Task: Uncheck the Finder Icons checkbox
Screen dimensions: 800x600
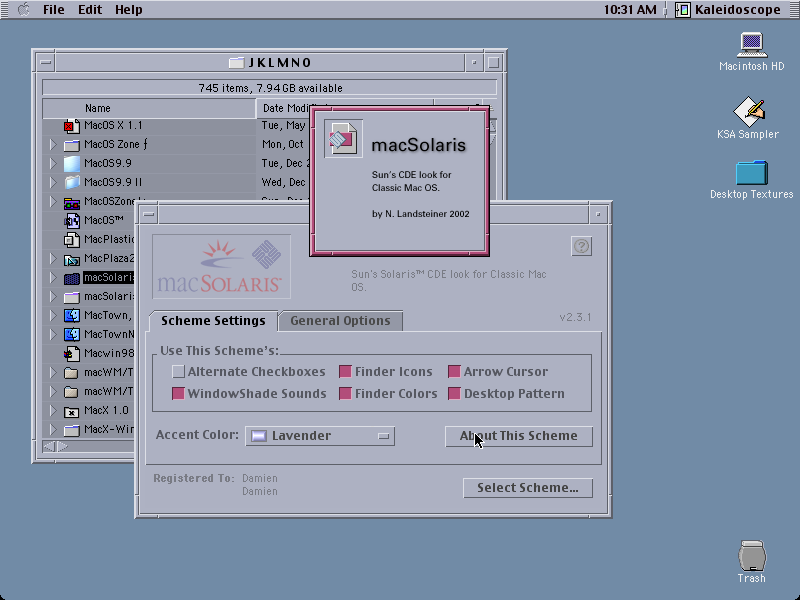Action: (345, 371)
